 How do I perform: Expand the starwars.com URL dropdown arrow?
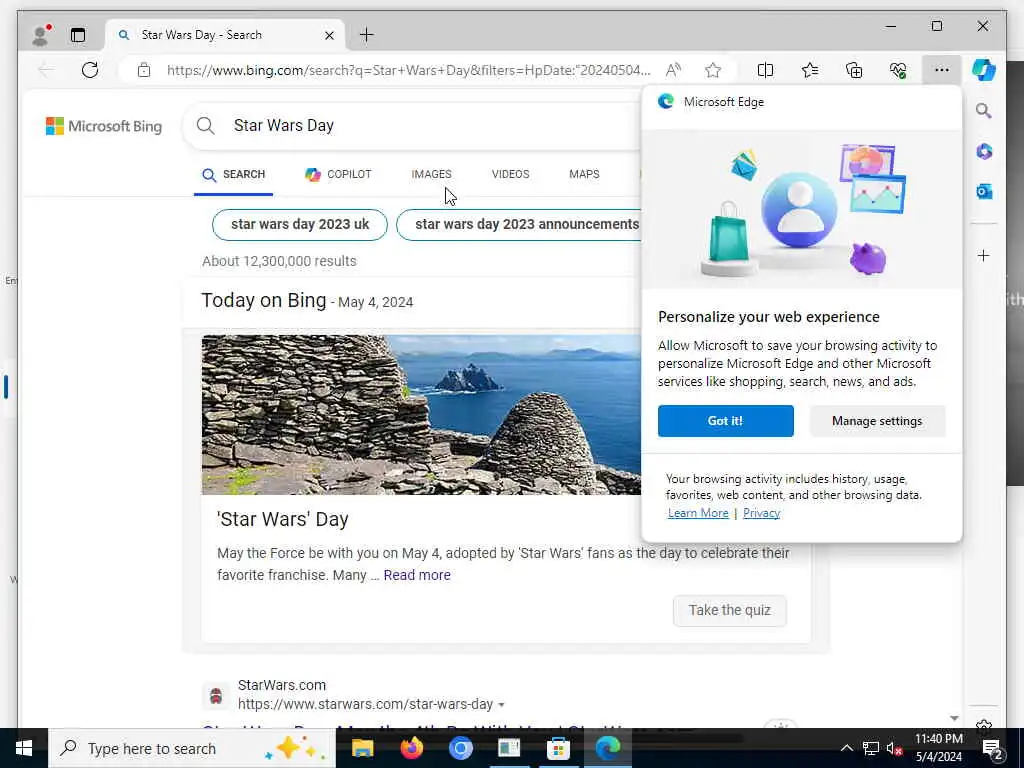click(501, 705)
